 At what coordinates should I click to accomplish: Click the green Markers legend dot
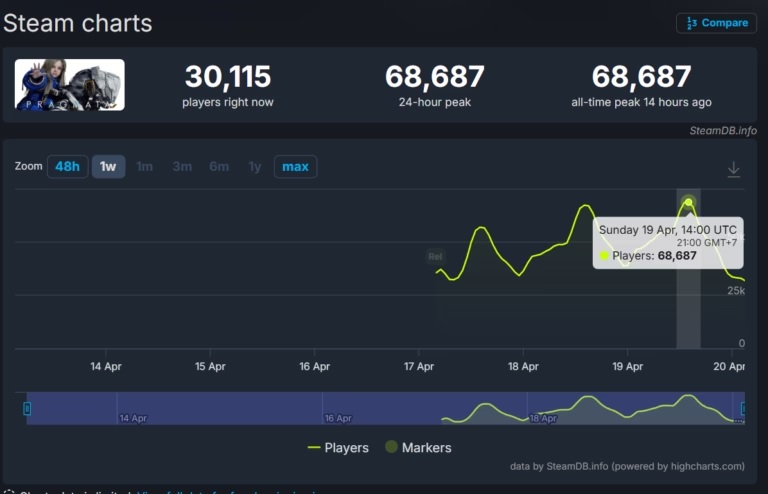pos(391,447)
